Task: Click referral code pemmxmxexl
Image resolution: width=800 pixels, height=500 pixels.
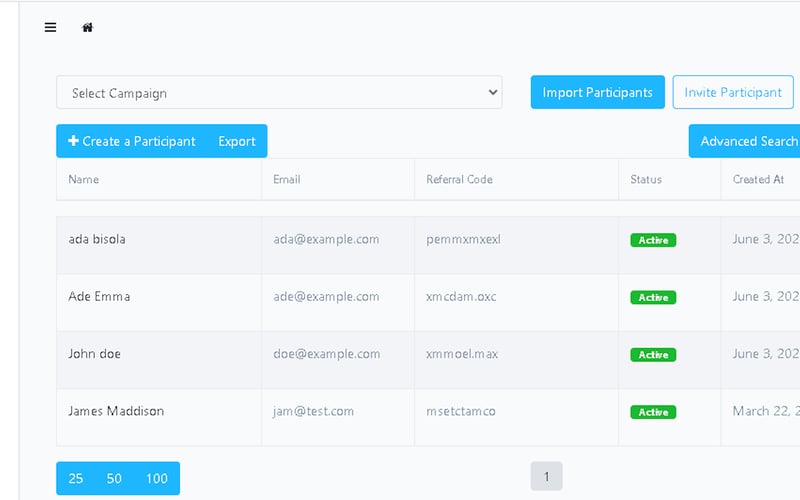Action: click(463, 239)
